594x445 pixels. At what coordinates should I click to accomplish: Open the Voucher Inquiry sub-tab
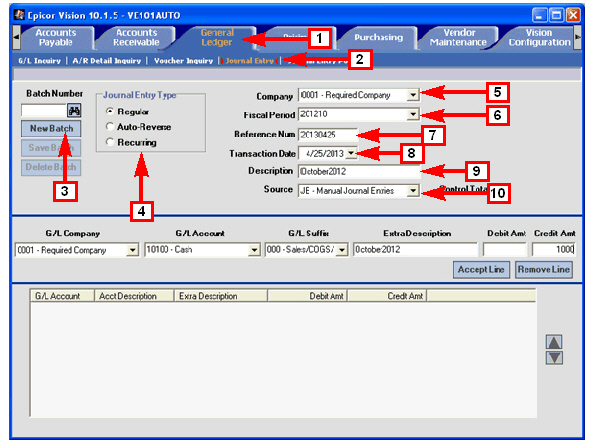(x=183, y=61)
